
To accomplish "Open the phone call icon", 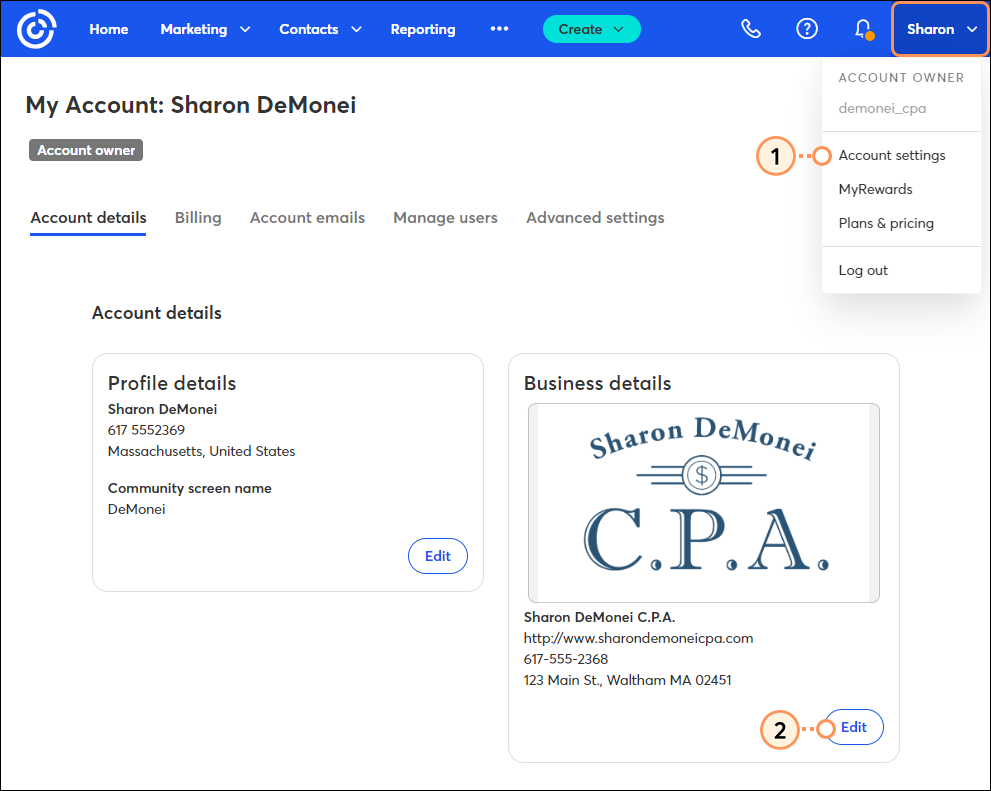I will (x=750, y=29).
